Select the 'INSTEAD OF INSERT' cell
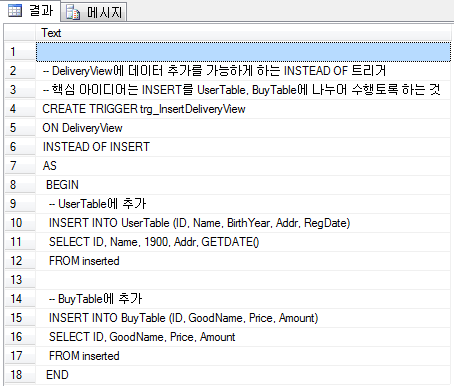This screenshot has width=454, height=386. coord(243,147)
